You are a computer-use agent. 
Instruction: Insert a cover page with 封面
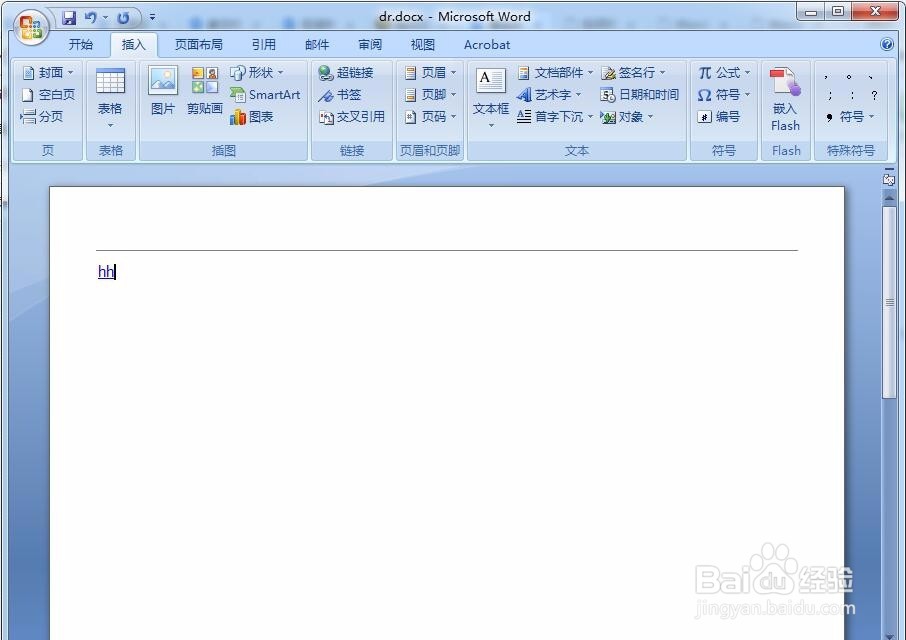tap(49, 73)
